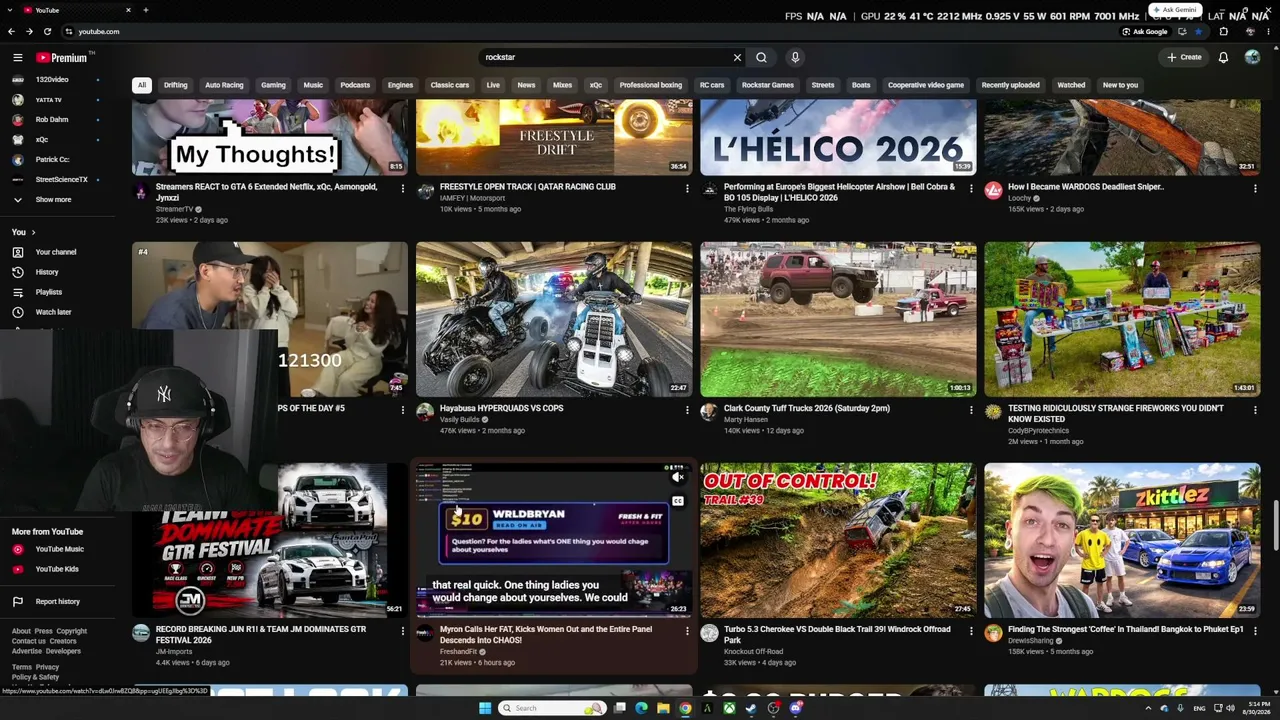This screenshot has height=720, width=1280.
Task: Filter by the Cooperative video game chip
Action: tap(926, 85)
